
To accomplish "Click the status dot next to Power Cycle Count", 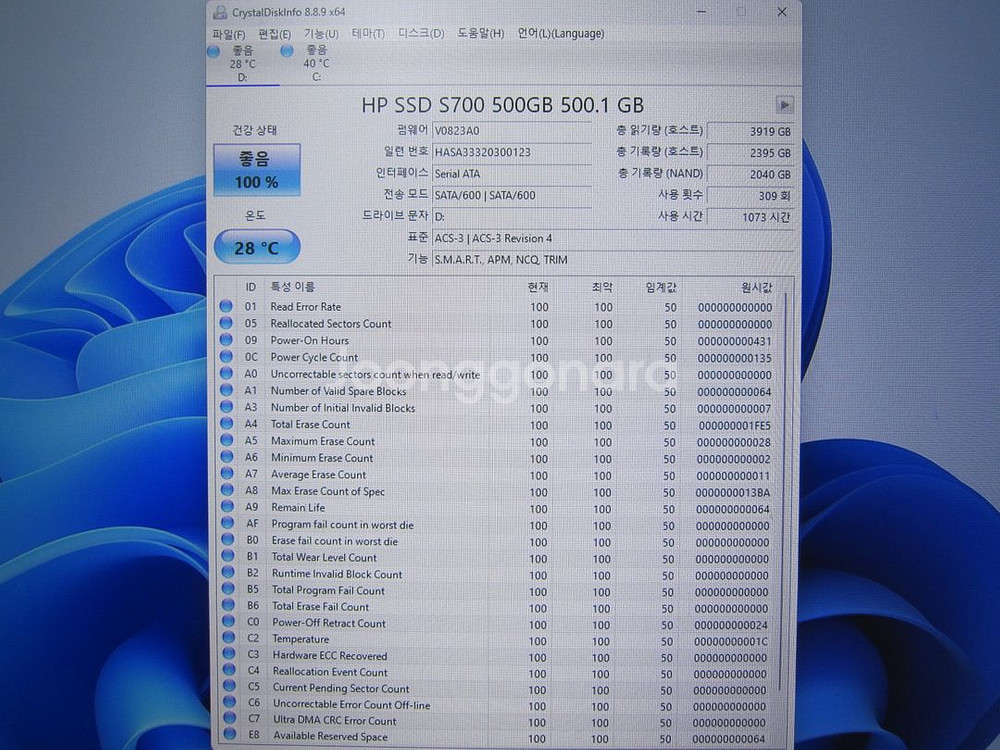I will (228, 357).
